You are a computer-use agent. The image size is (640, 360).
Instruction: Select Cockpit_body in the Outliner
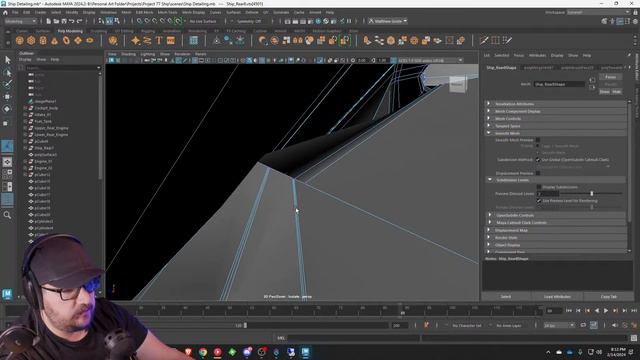46,108
